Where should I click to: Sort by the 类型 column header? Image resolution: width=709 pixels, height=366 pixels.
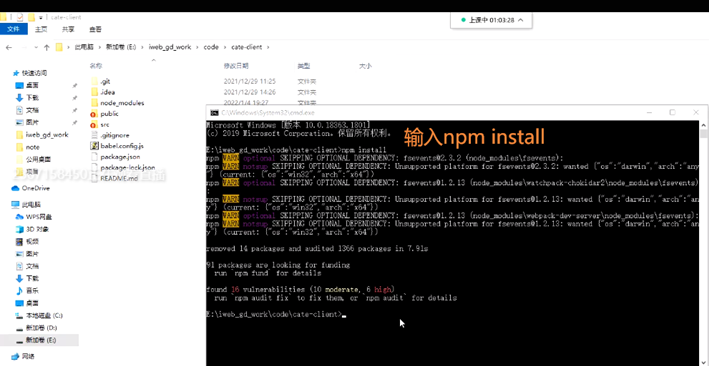click(303, 66)
